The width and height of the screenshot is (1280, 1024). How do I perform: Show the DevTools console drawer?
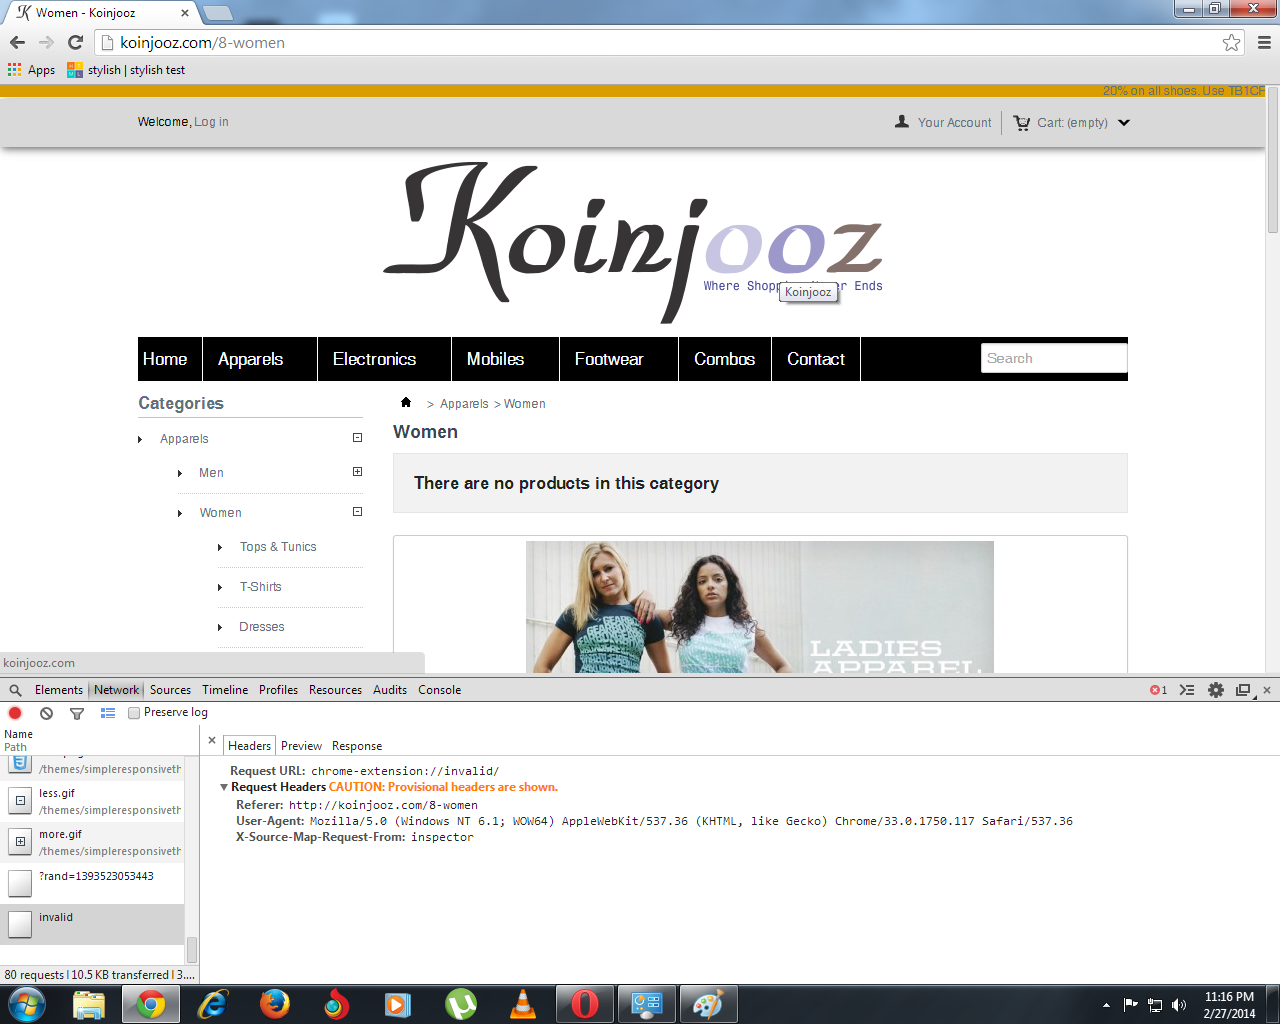click(x=1187, y=690)
